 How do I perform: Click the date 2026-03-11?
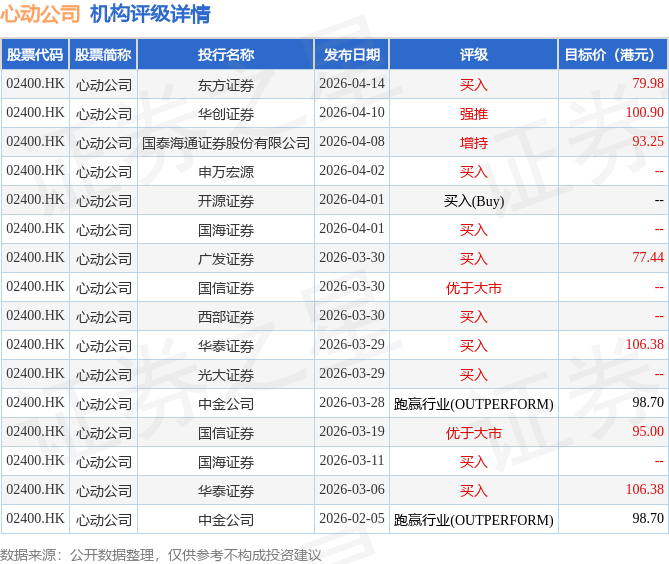[x=352, y=461]
